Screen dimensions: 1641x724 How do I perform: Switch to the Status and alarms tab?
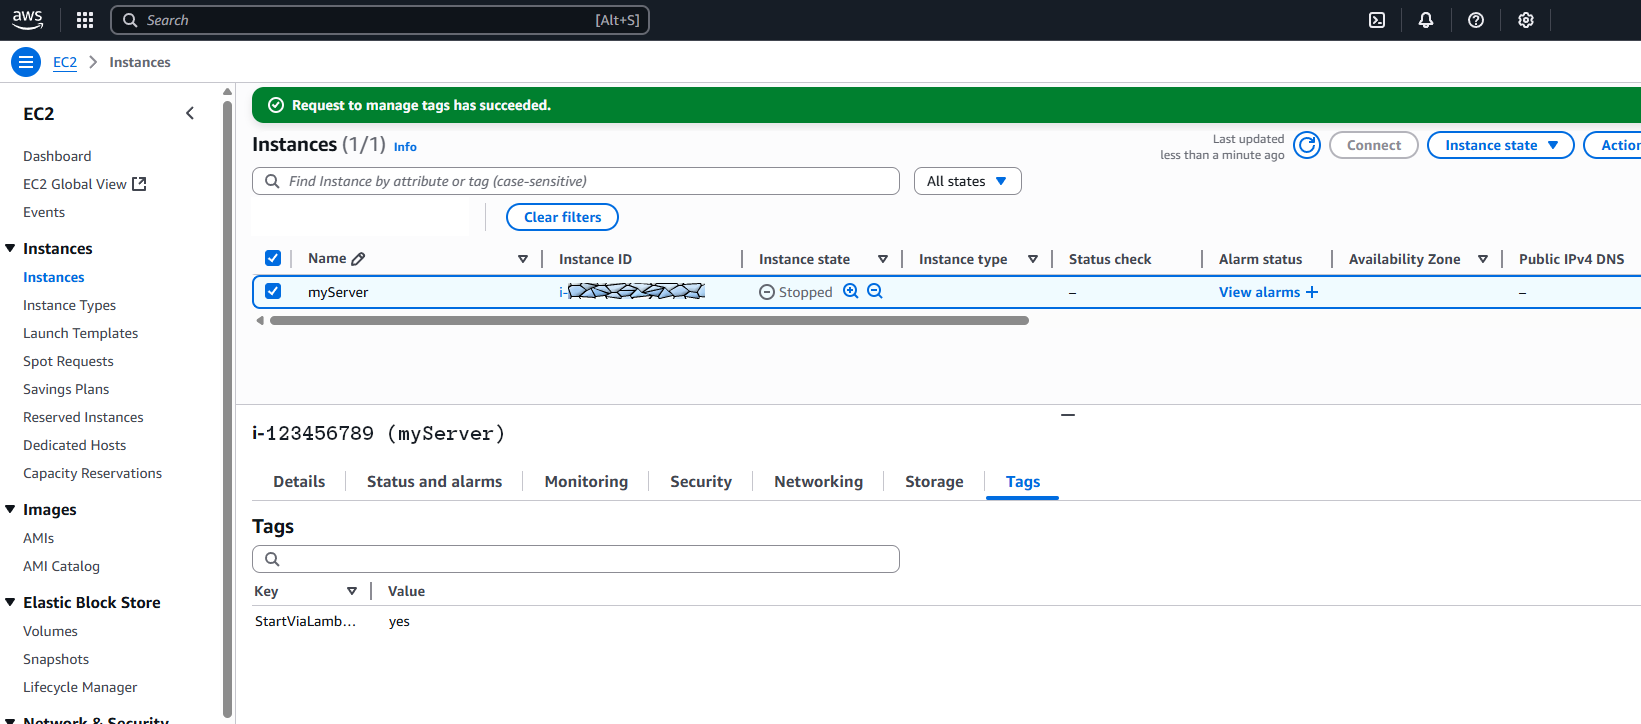[434, 482]
